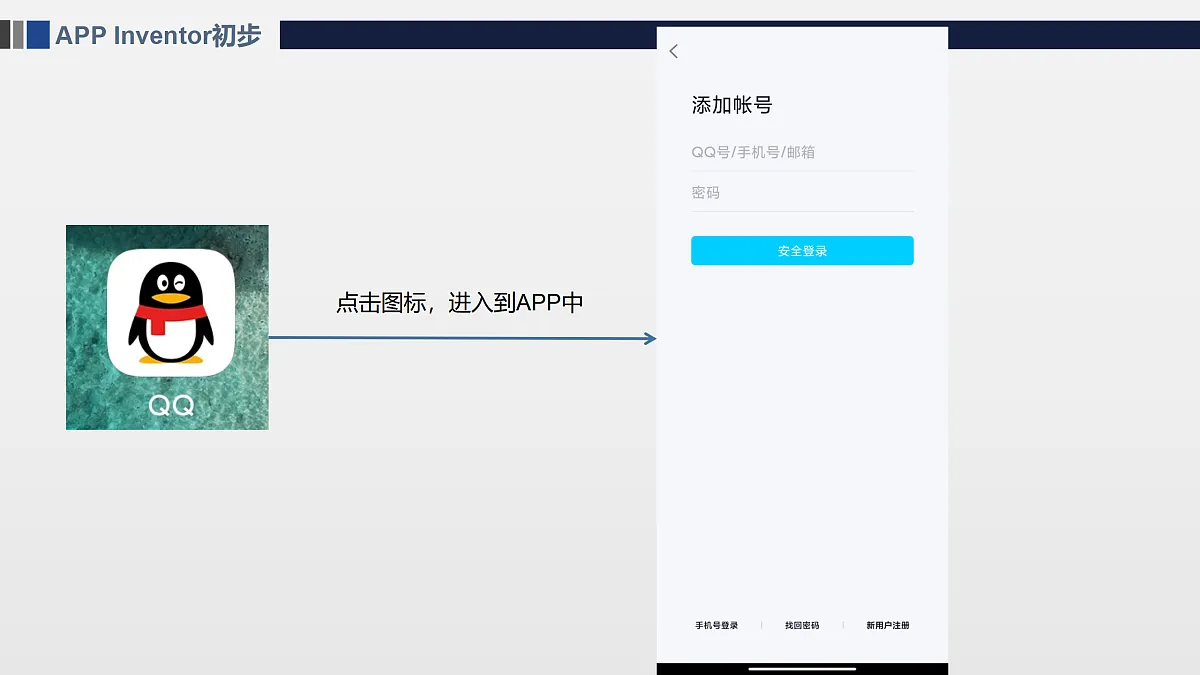Click the QQ label under the icon

(171, 406)
